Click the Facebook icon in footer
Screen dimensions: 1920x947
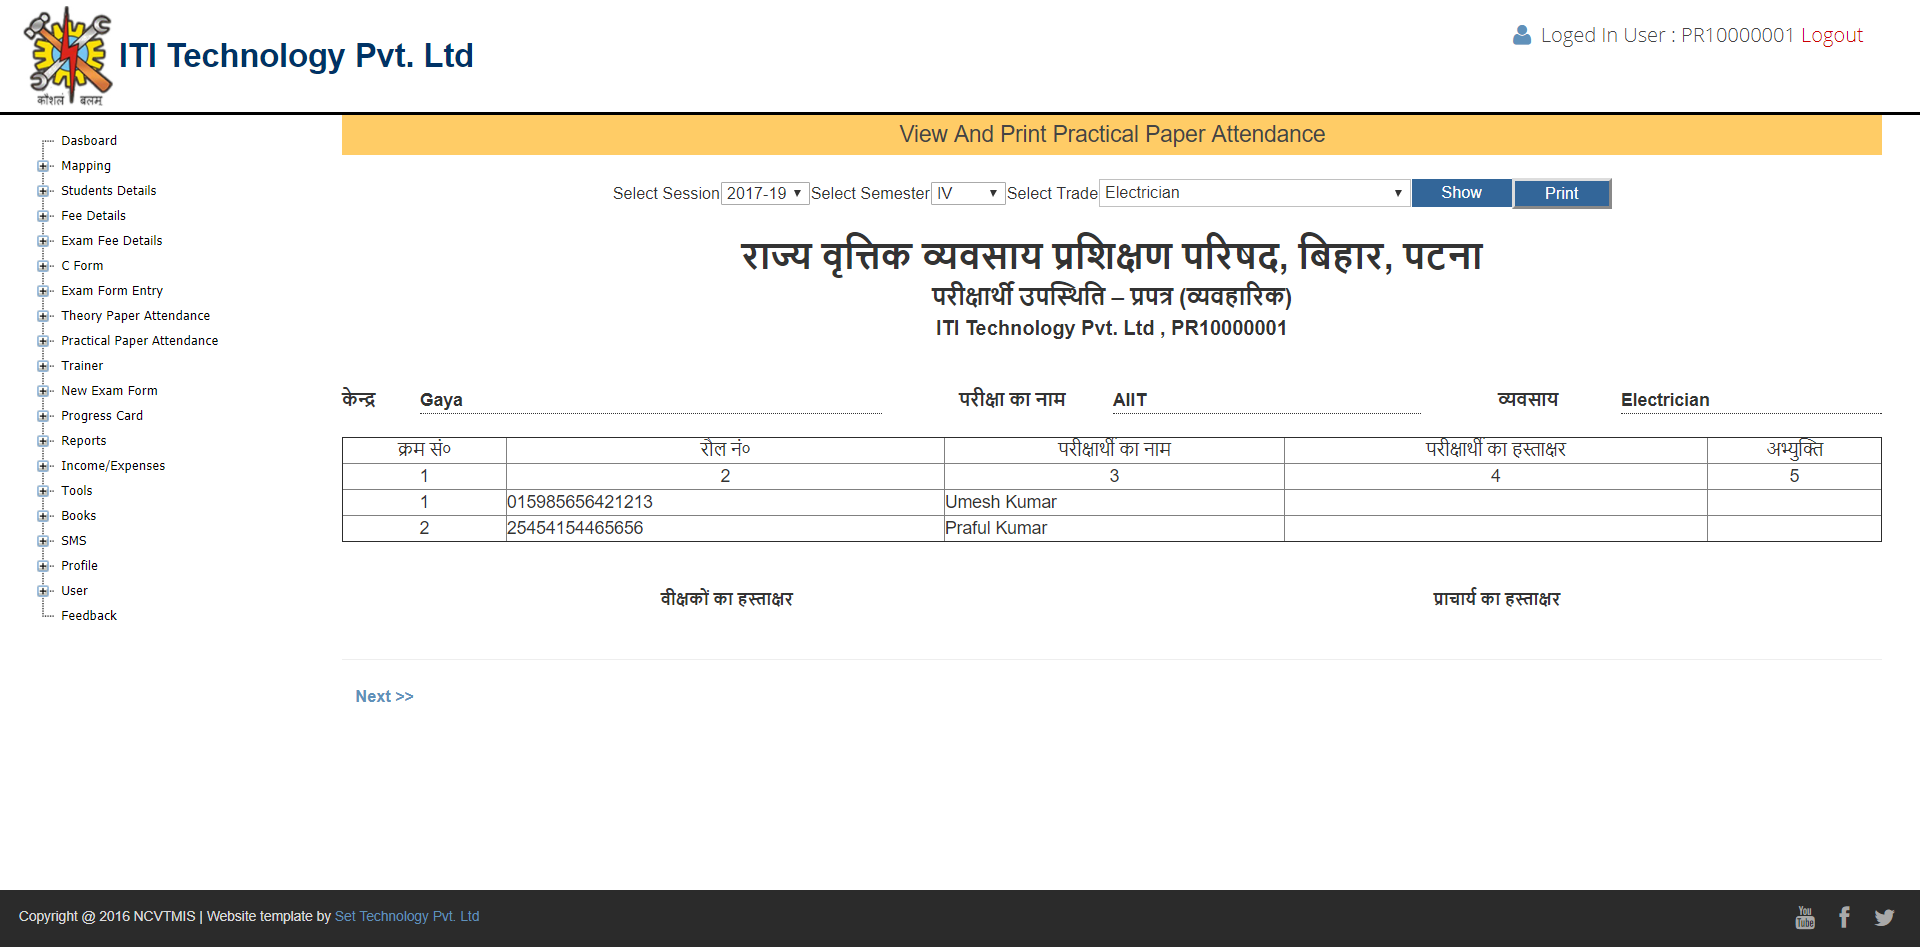pyautogui.click(x=1844, y=917)
